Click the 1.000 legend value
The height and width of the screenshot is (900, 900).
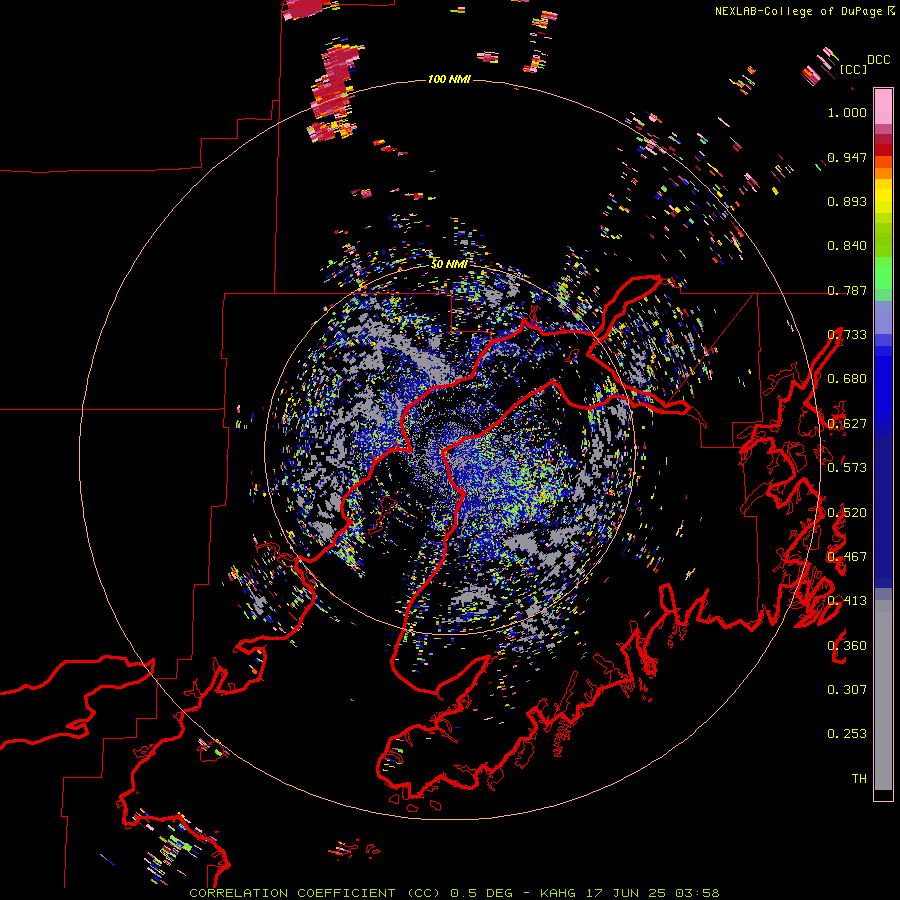[847, 112]
